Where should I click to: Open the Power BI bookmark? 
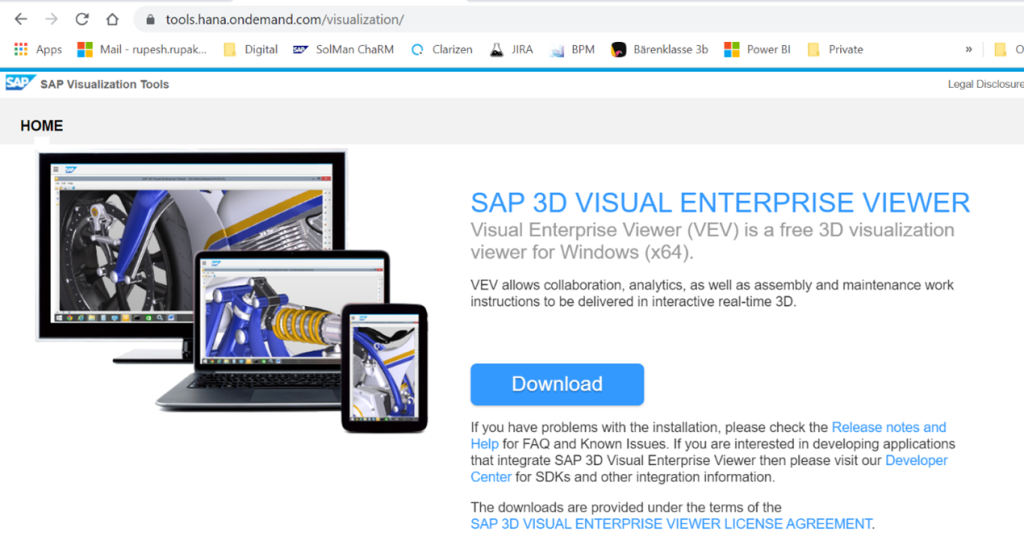[x=757, y=49]
